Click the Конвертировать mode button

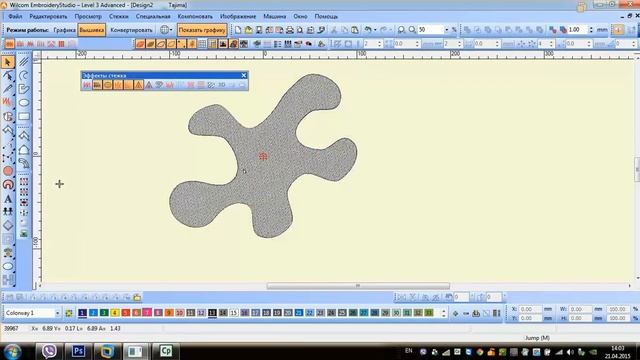(131, 30)
